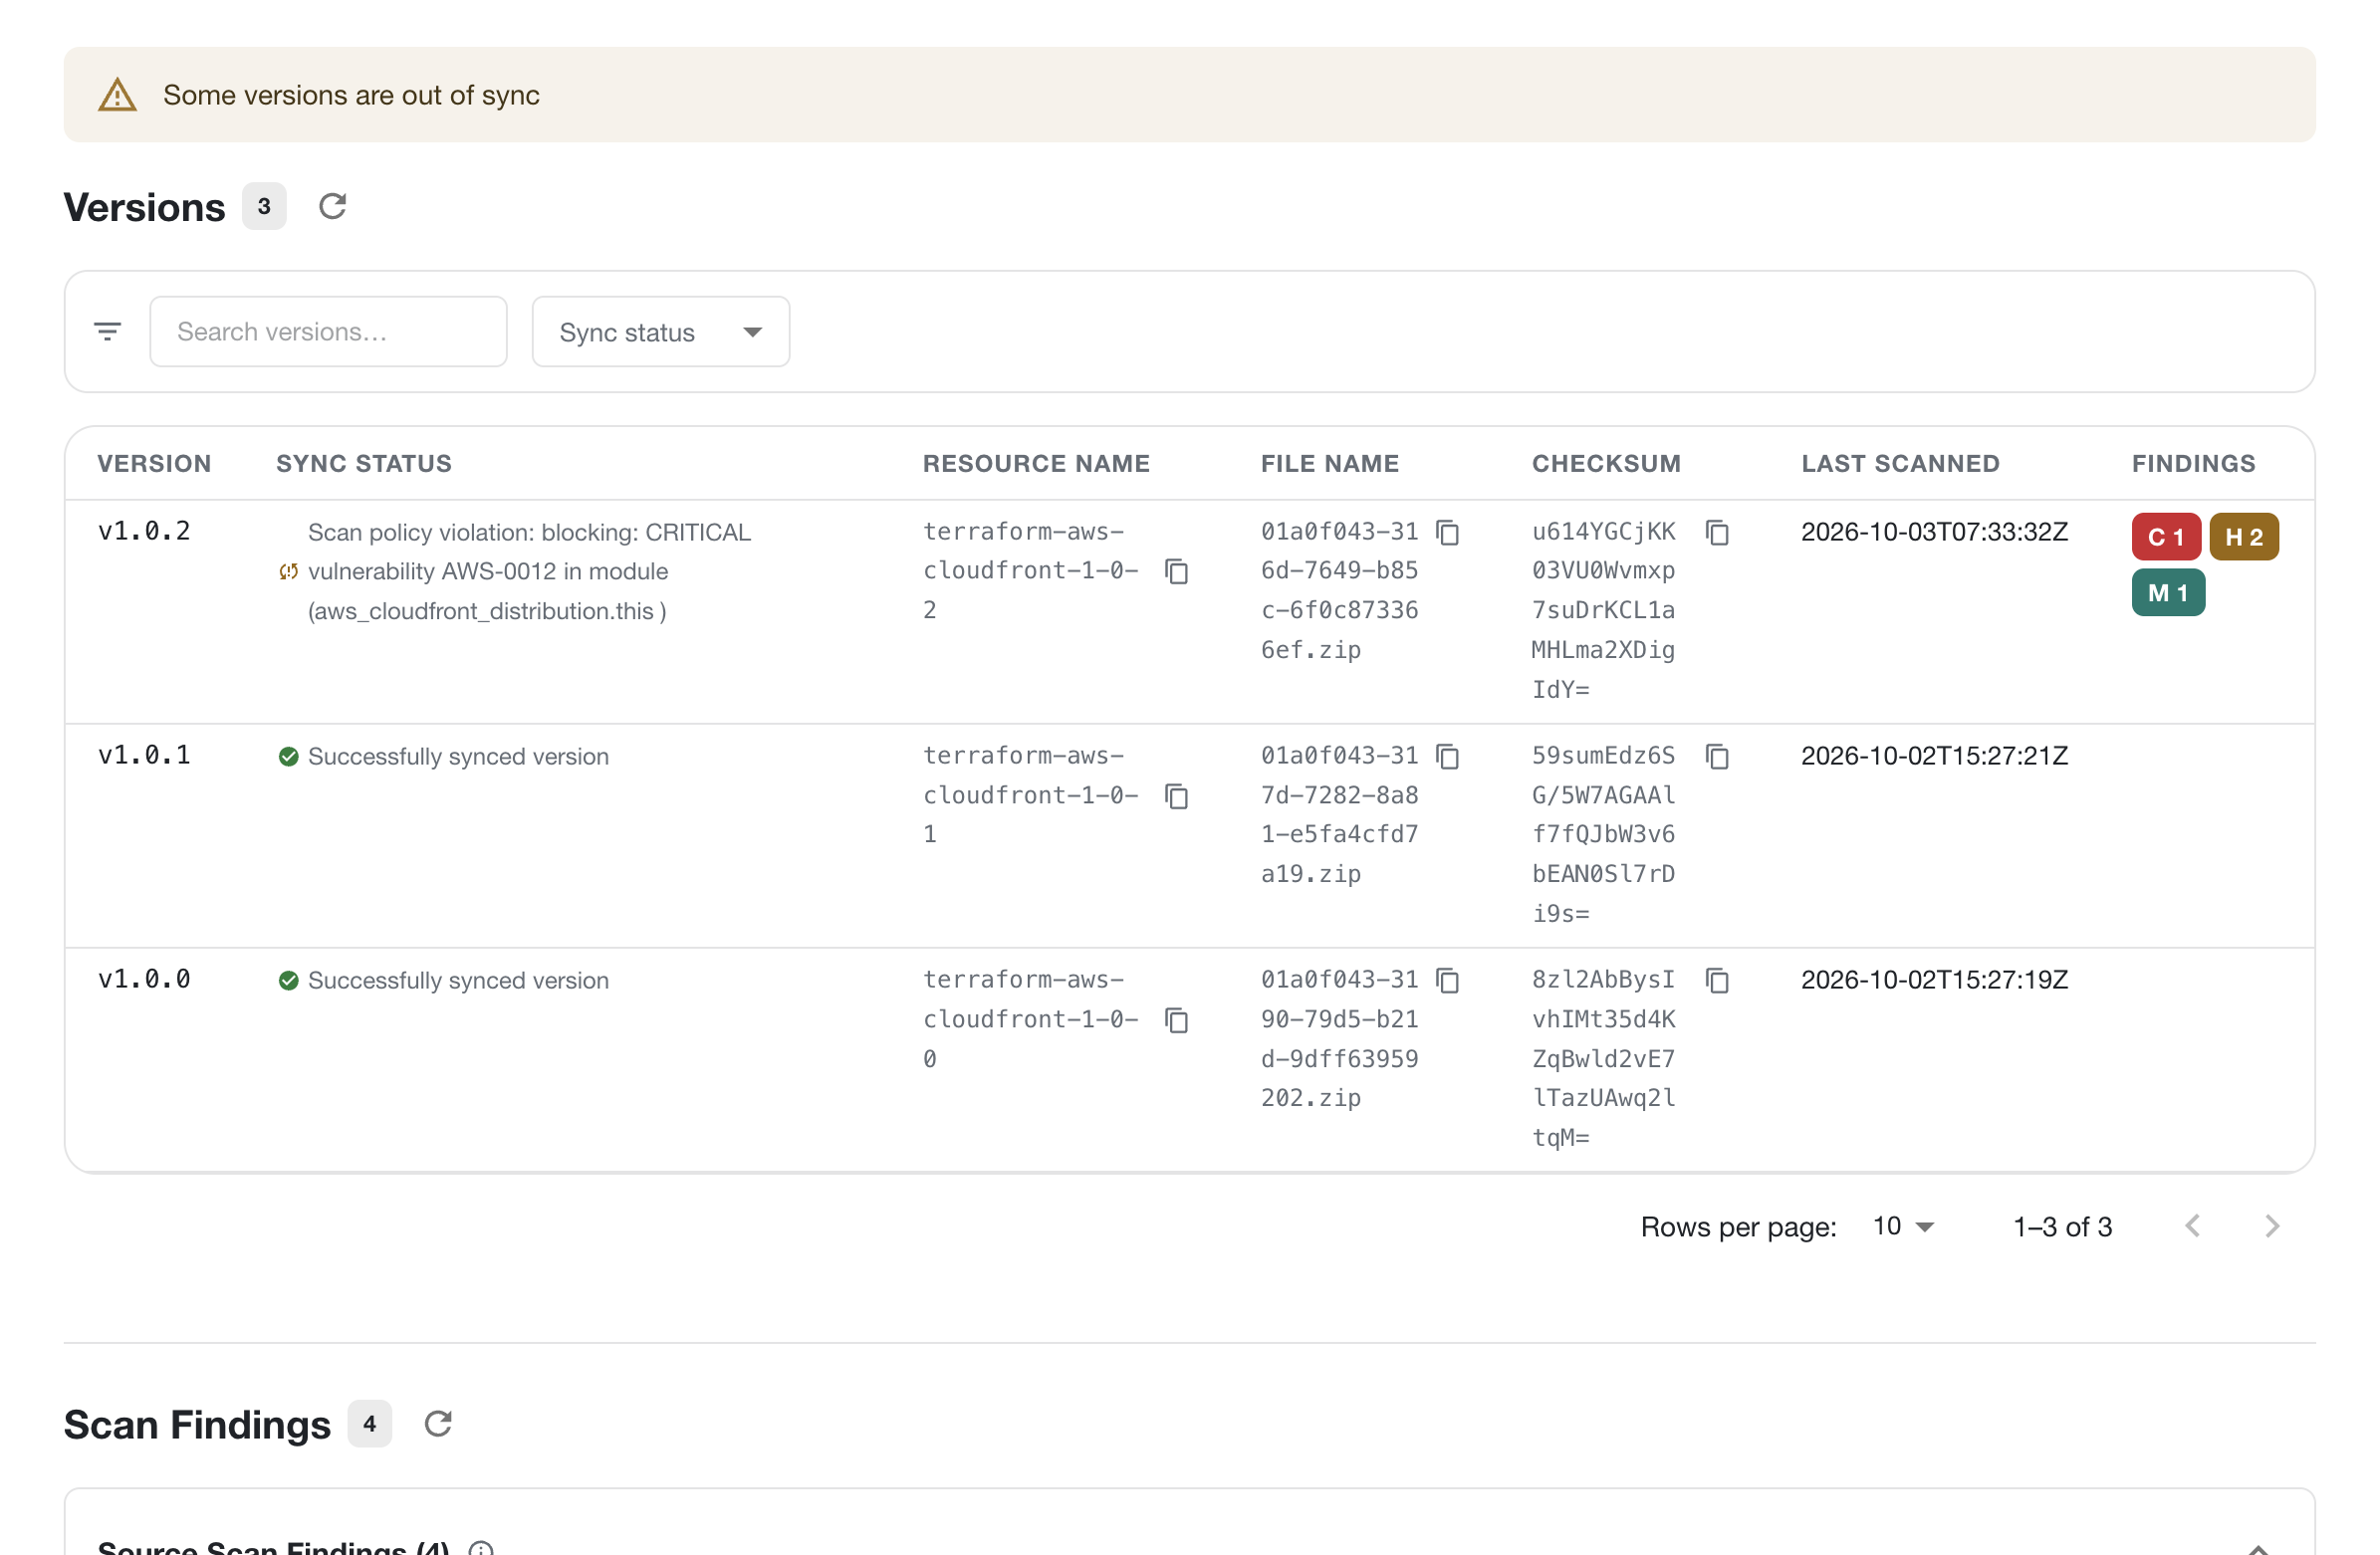Copy checksum starting u614YGCjKK
Viewport: 2380px width, 1555px height.
[1718, 532]
